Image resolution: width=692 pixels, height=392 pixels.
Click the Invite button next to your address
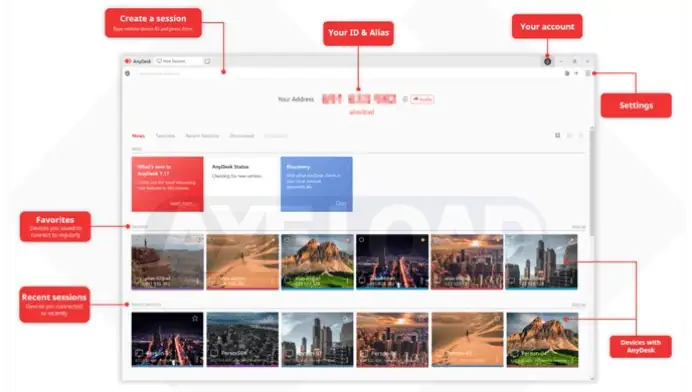[x=422, y=99]
